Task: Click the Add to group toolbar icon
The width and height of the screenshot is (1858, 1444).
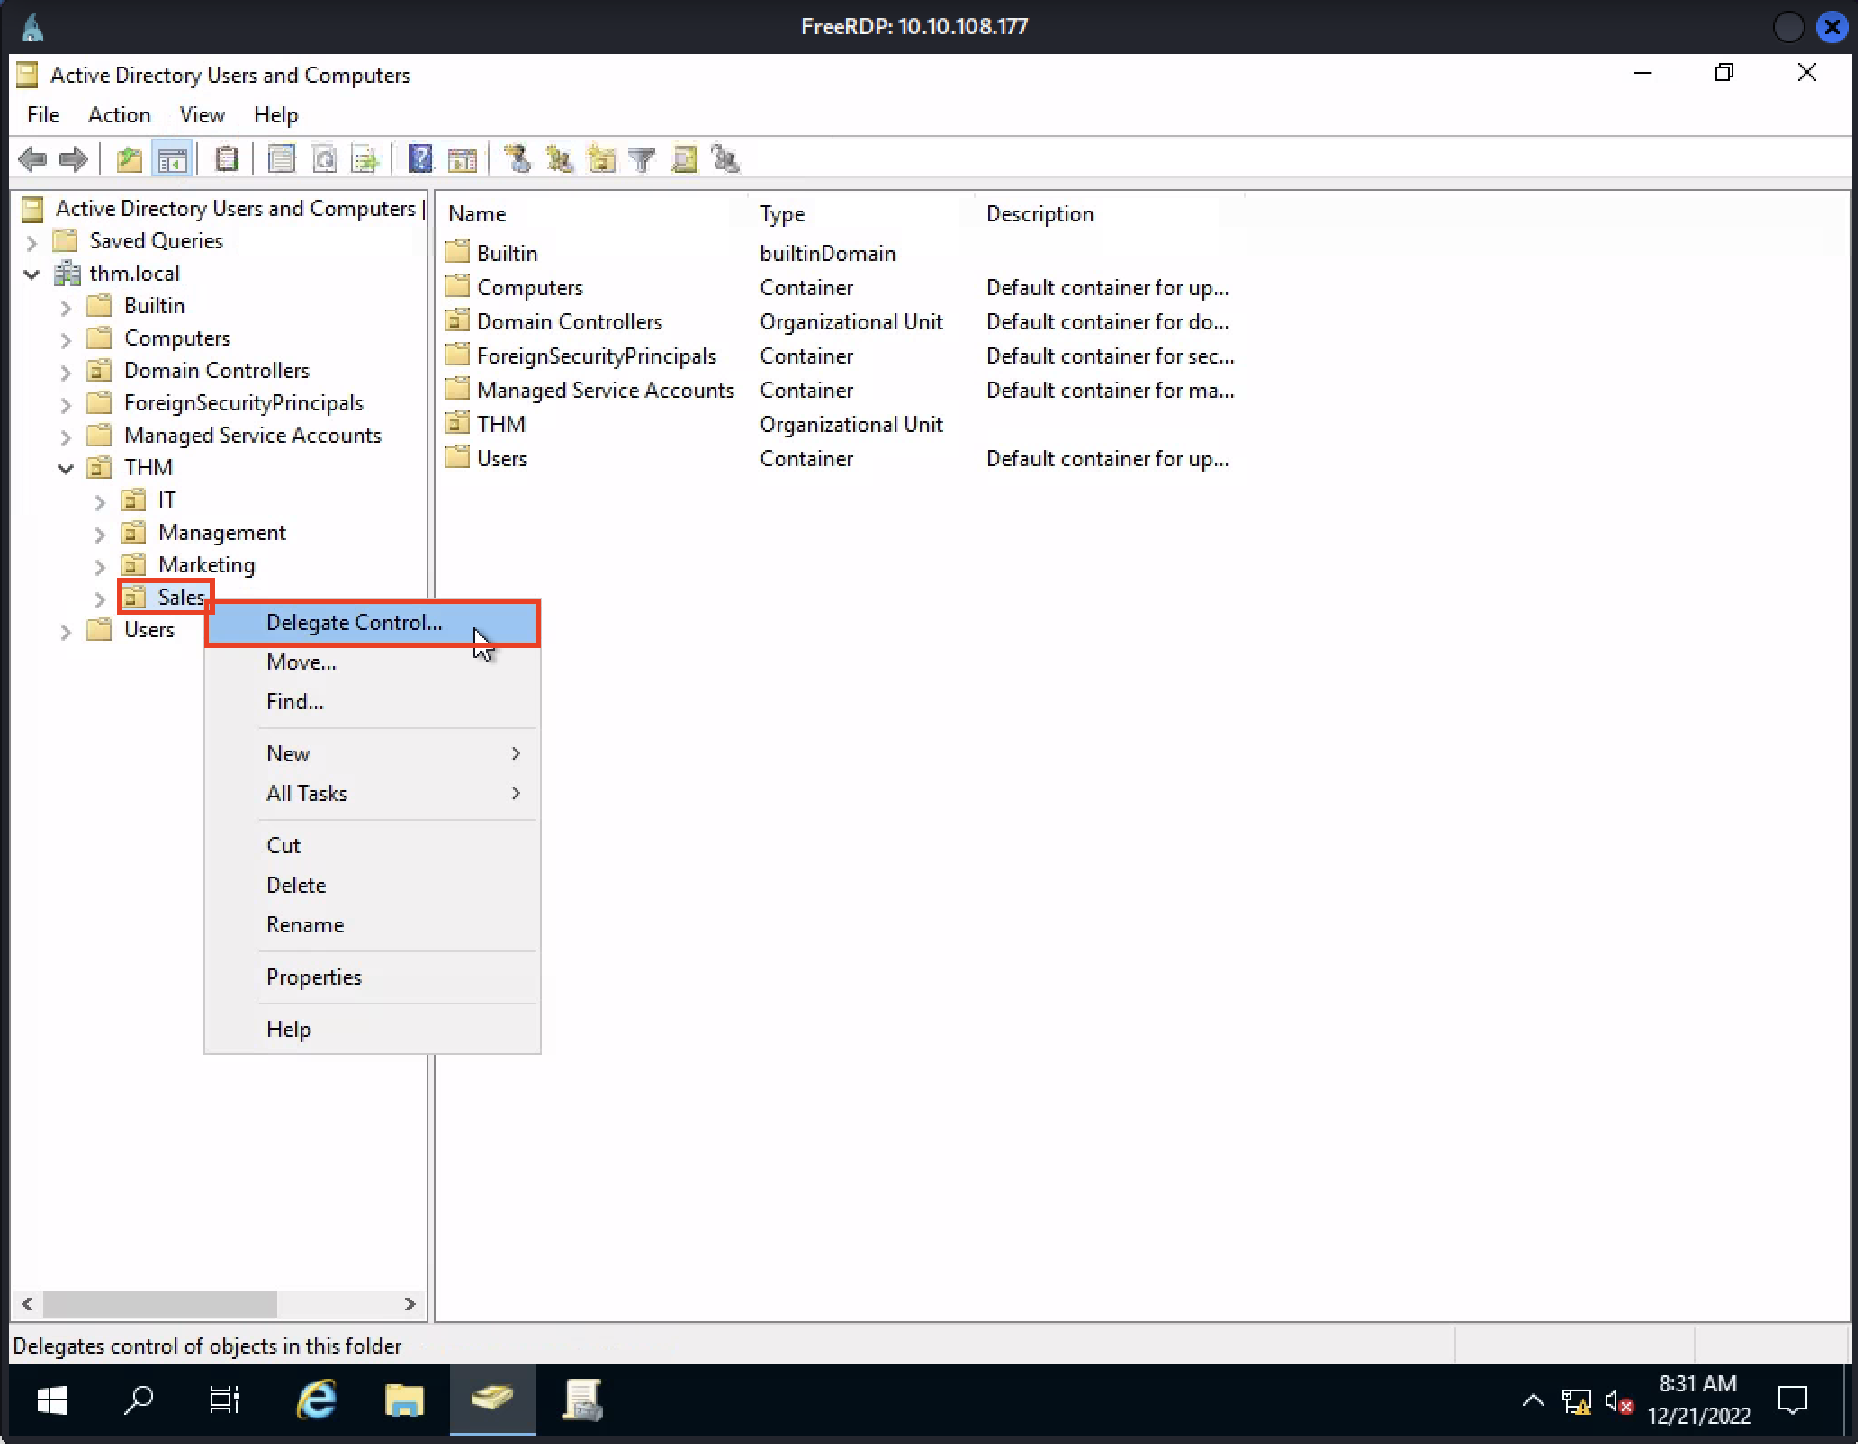Action: tap(725, 159)
